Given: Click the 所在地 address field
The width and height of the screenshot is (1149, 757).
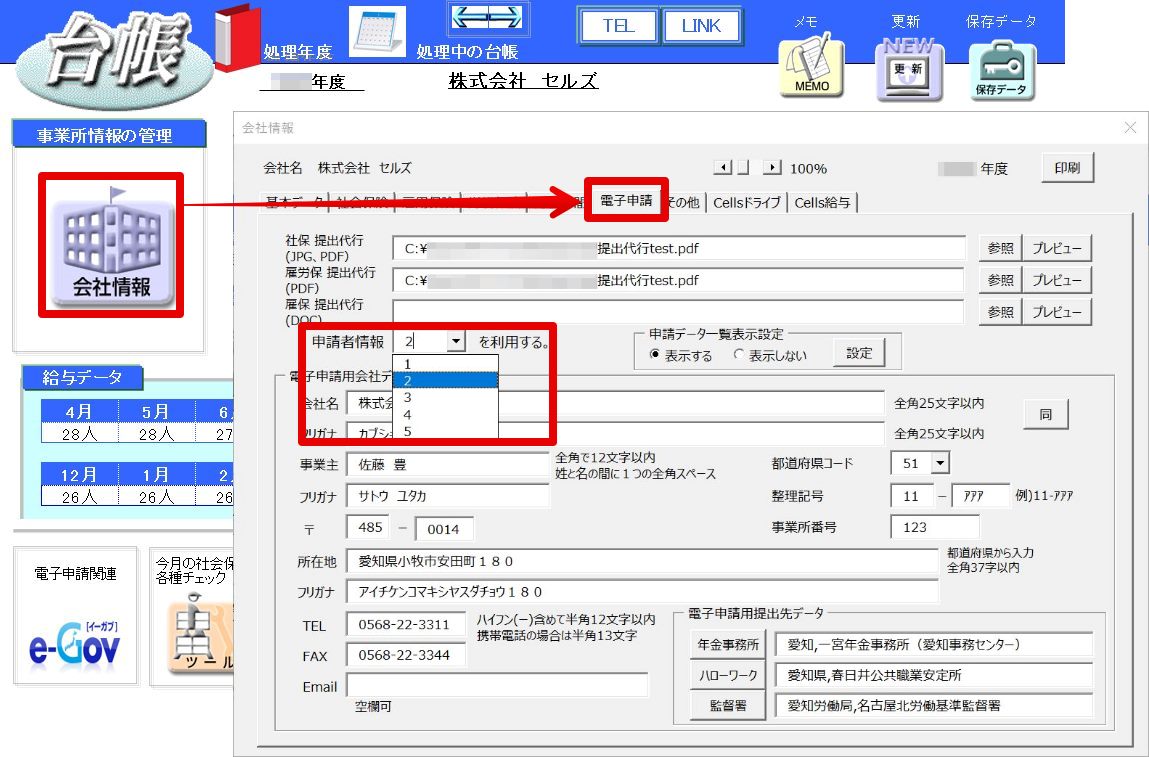Looking at the screenshot, I should coord(643,561).
